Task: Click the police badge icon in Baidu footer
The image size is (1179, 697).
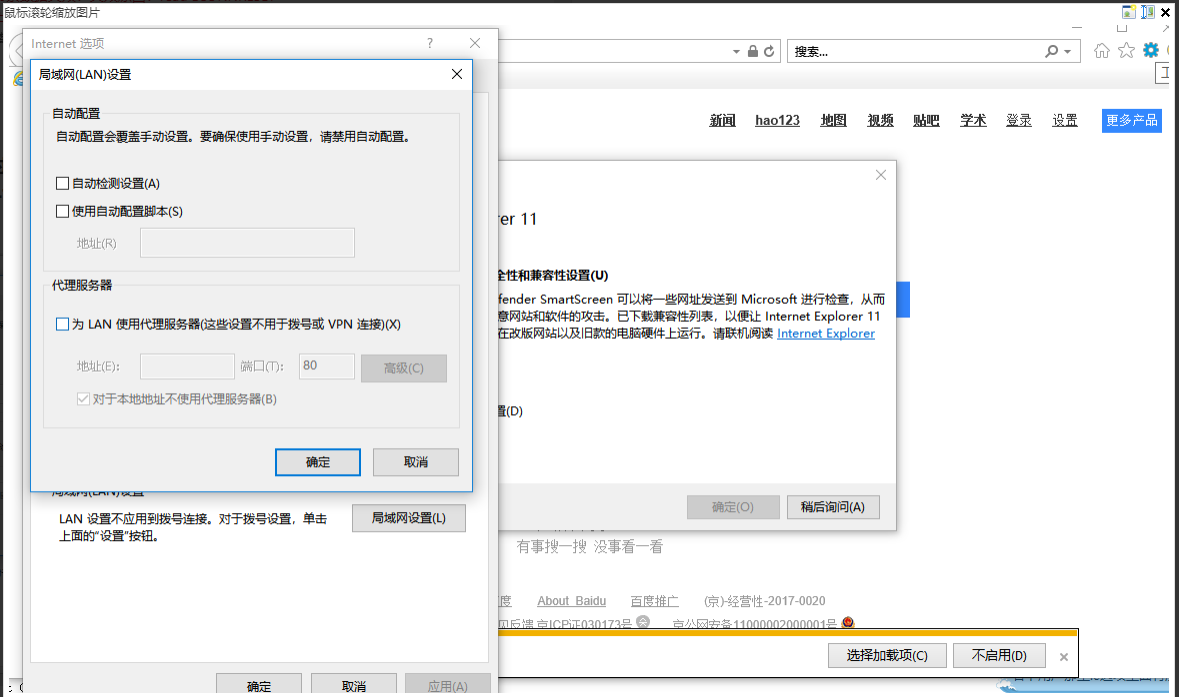Action: click(x=848, y=623)
